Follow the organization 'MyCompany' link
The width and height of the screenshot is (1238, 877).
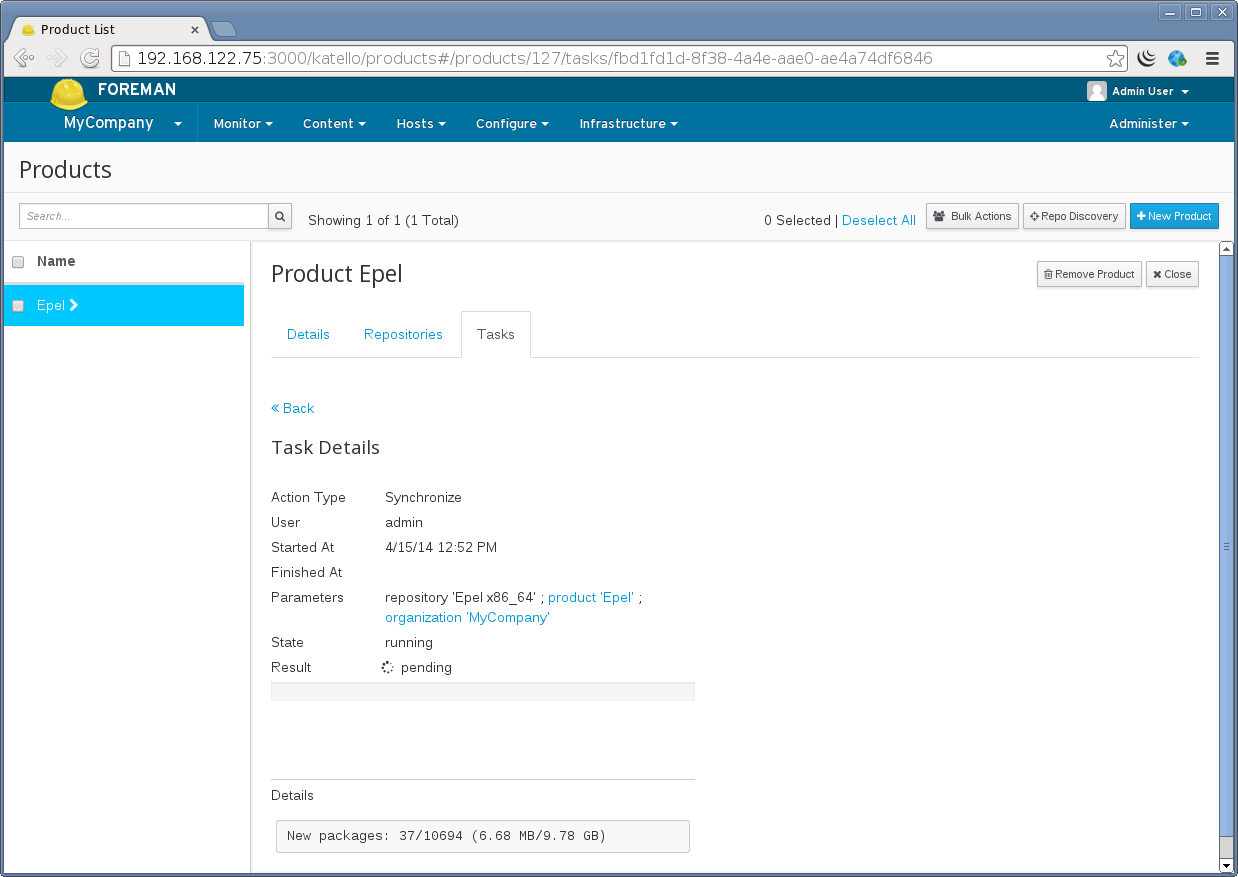[467, 617]
